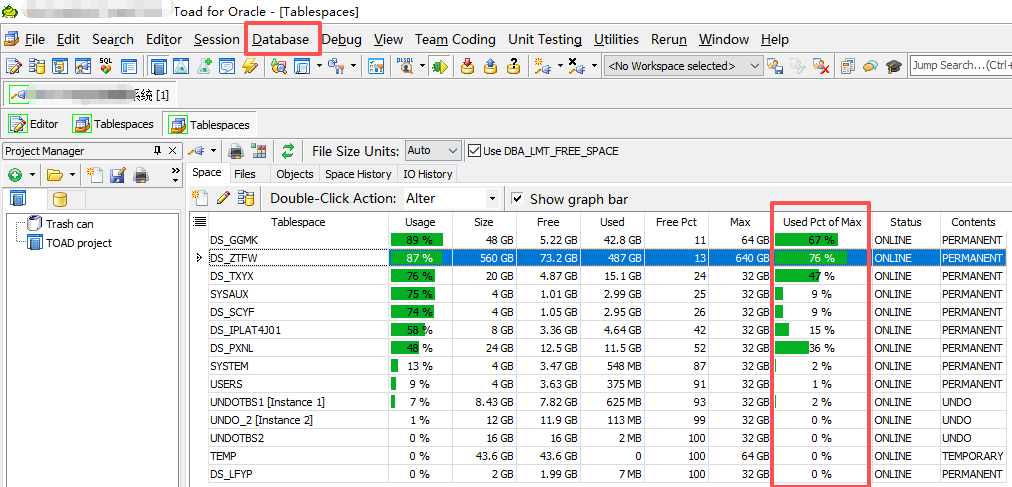The height and width of the screenshot is (487, 1012).
Task: Toggle Use DBA_LMT_FREE_SPACE checkbox
Action: coord(474,151)
